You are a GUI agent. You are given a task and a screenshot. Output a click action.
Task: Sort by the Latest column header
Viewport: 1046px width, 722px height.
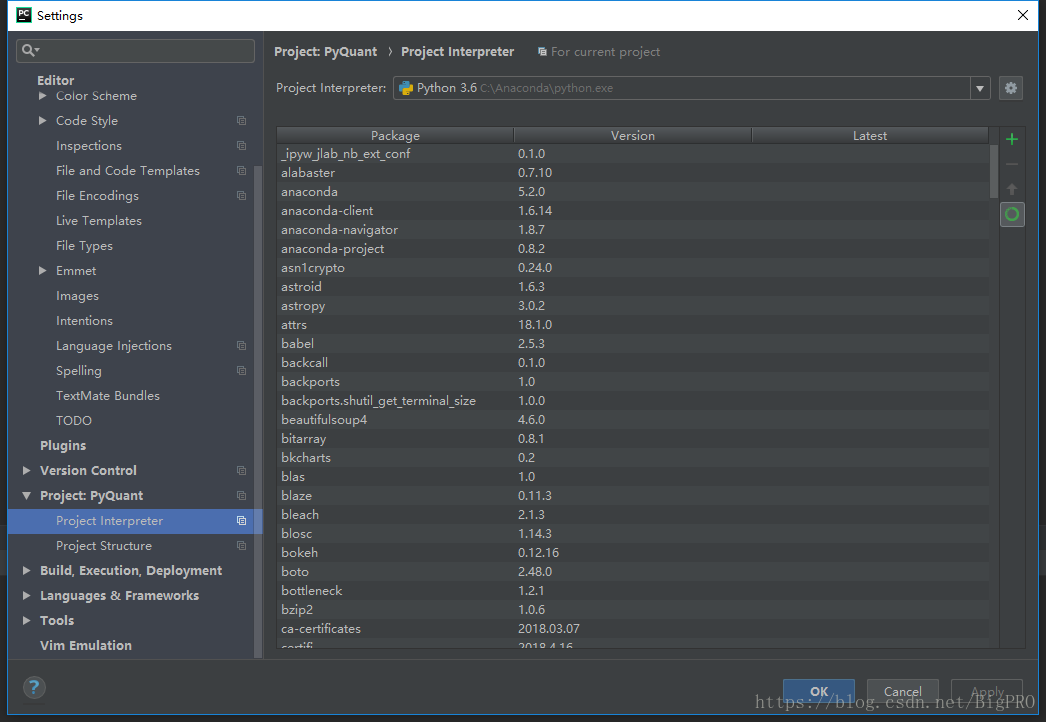[x=870, y=135]
